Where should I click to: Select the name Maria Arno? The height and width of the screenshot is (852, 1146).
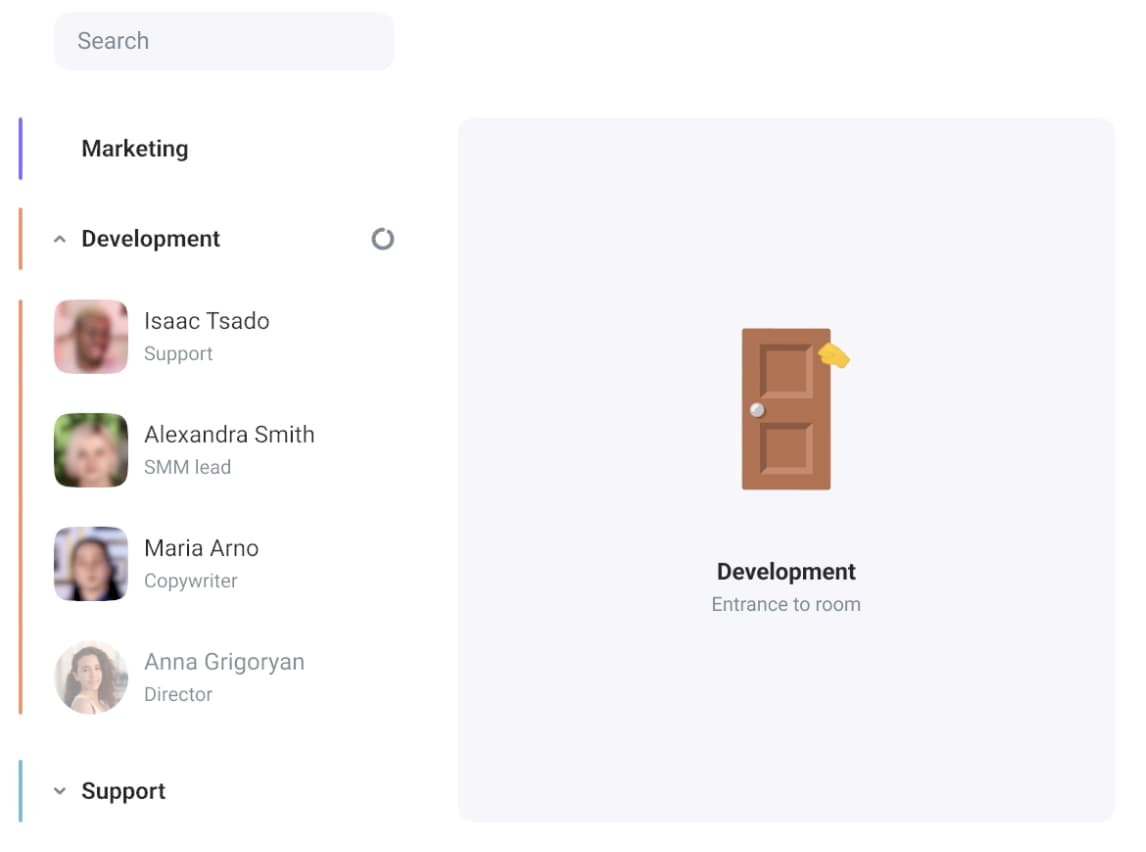tap(202, 548)
